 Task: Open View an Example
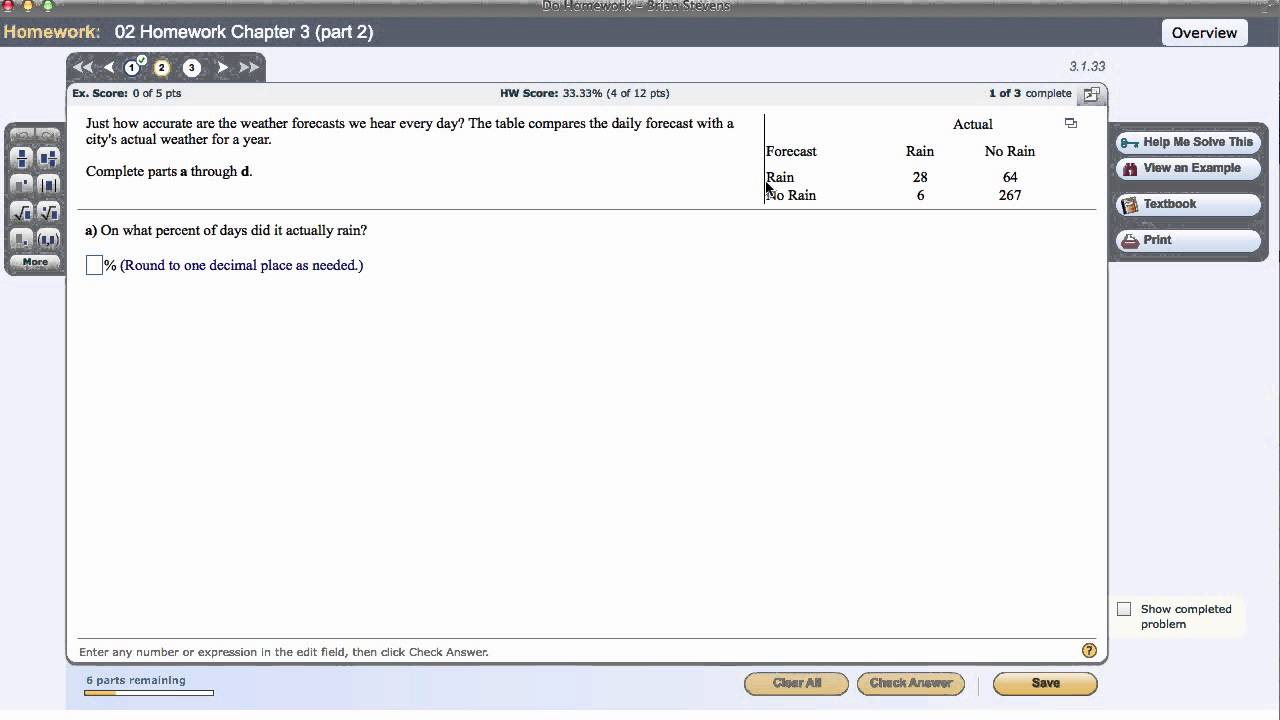(1188, 168)
